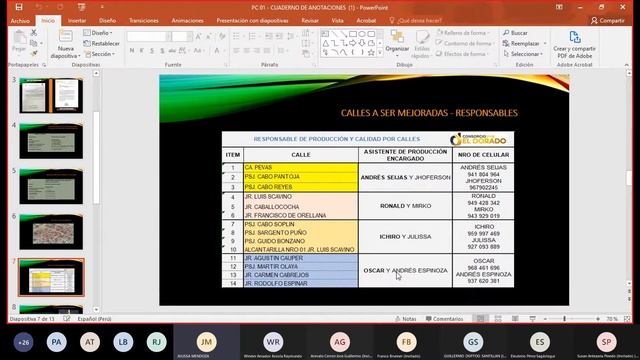Fit slide to window icon
640x360 pixels.
pyautogui.click(x=627, y=319)
